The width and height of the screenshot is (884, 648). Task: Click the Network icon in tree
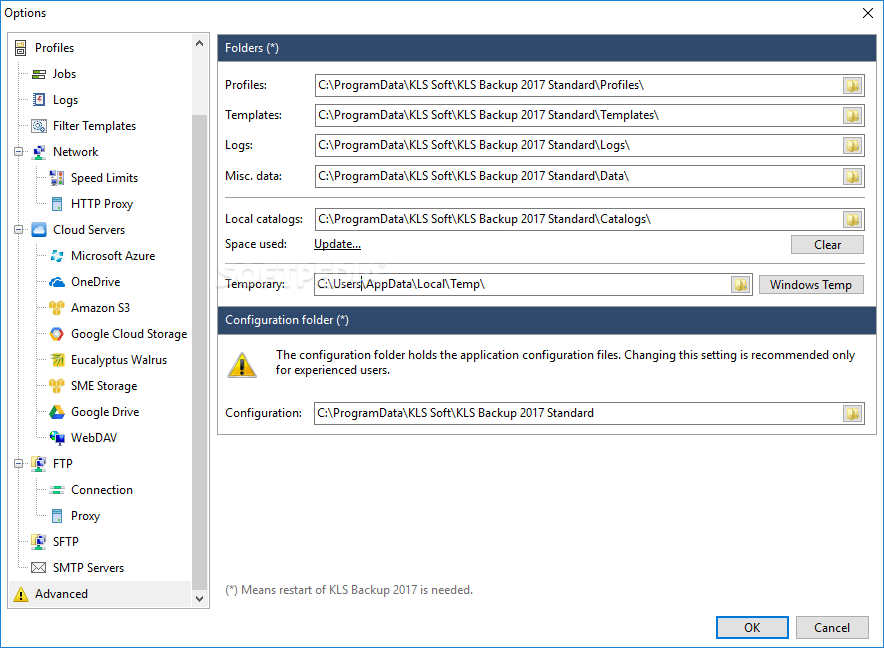pyautogui.click(x=39, y=152)
